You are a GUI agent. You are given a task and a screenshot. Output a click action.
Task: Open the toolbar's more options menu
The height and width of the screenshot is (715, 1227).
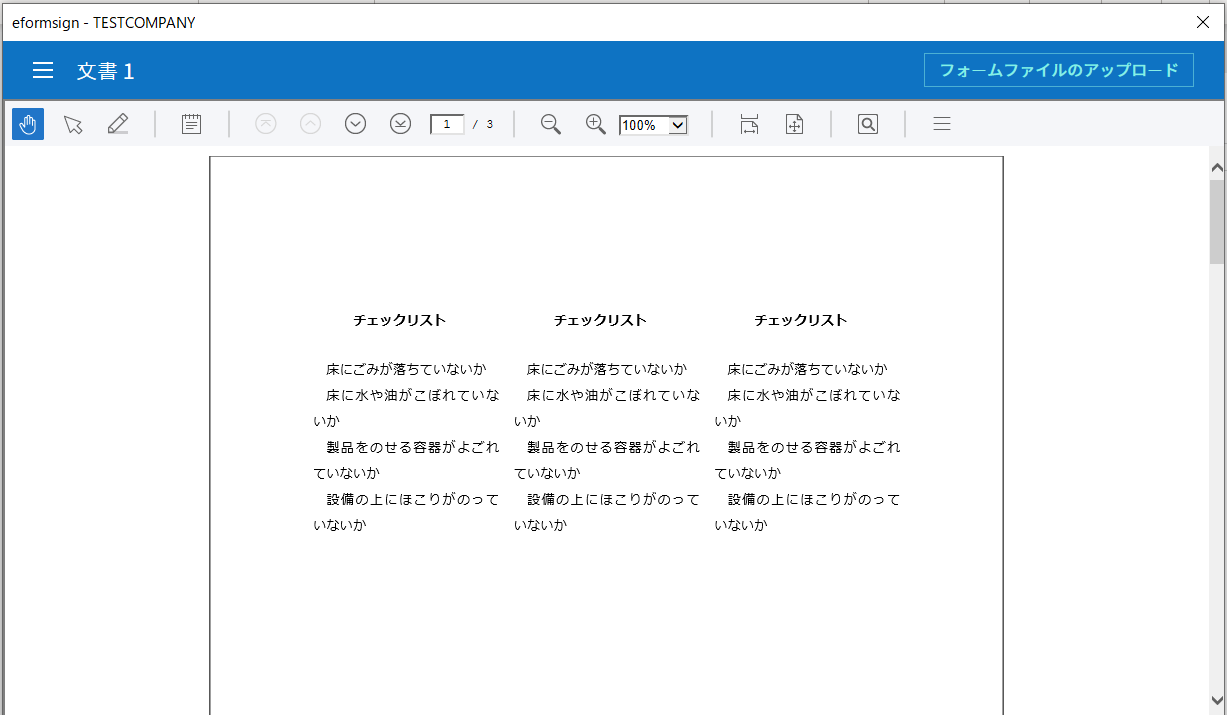click(x=942, y=124)
